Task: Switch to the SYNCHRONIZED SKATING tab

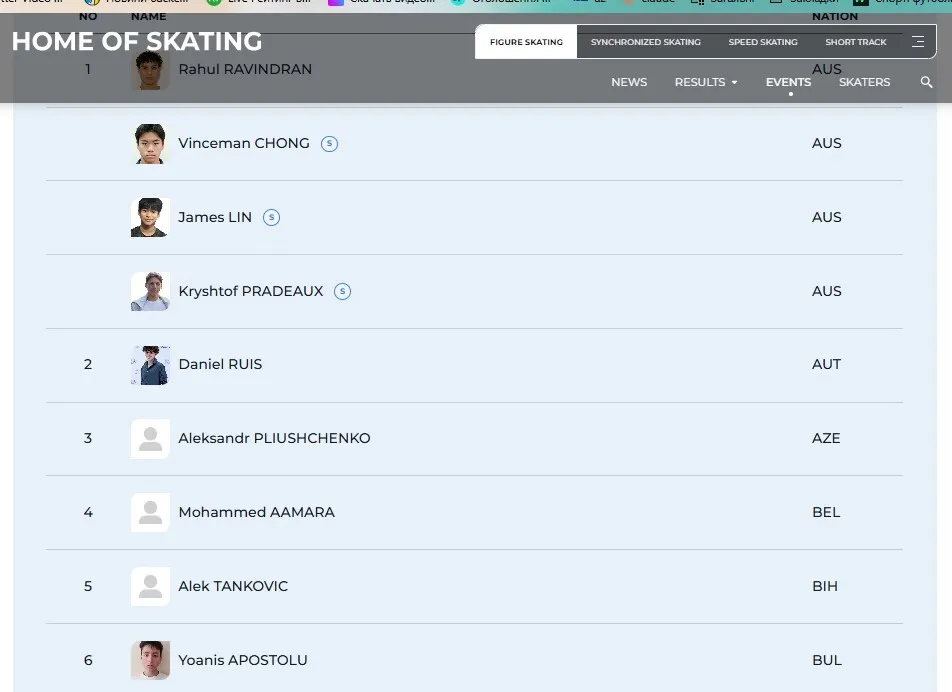Action: click(645, 42)
